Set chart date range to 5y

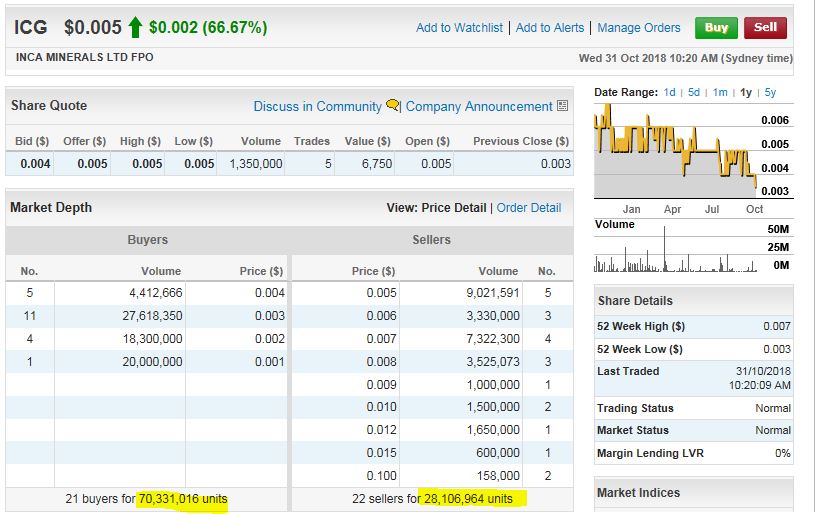pos(770,92)
